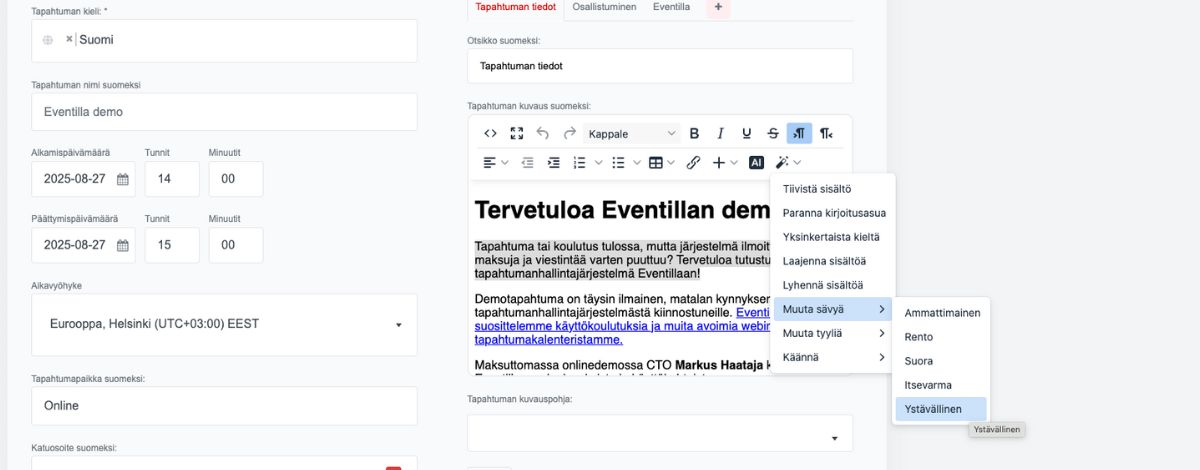Insert a link with chain icon
Screen dimensions: 1200x470
tap(693, 162)
